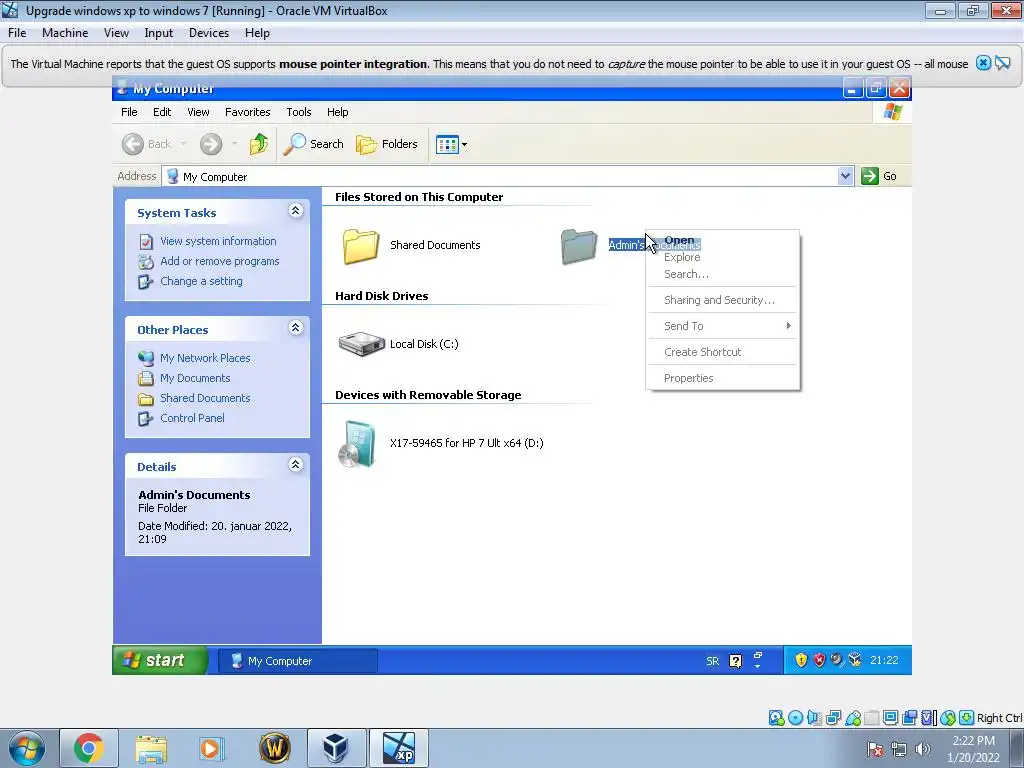Image resolution: width=1024 pixels, height=768 pixels.
Task: Open the Search toolbar button
Action: click(x=313, y=144)
